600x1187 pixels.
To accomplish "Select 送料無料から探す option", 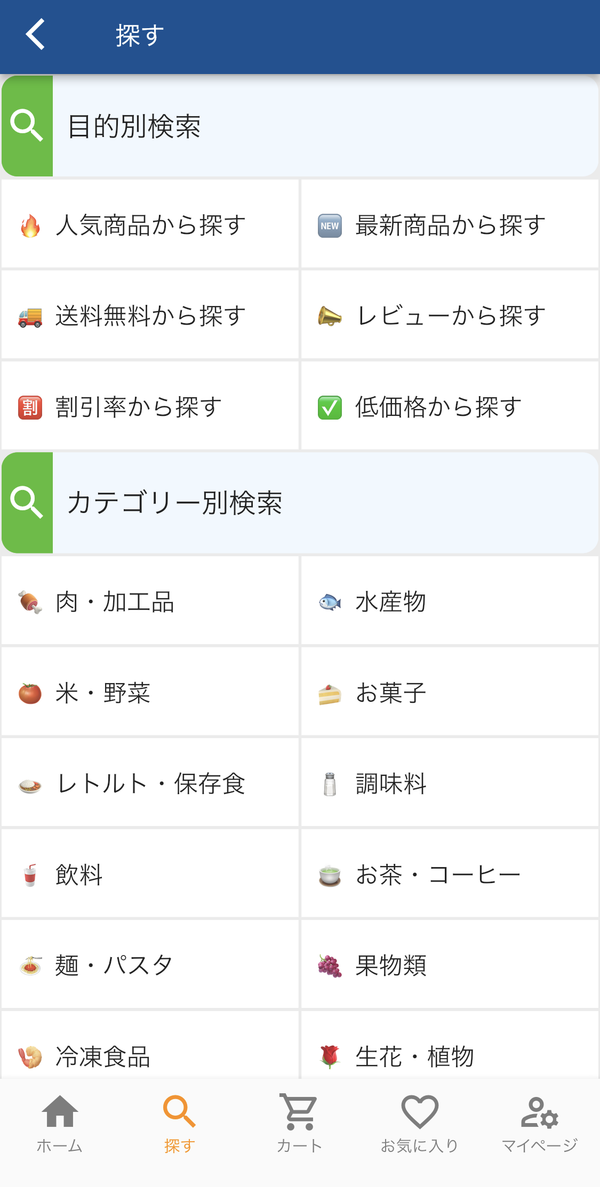I will tap(150, 315).
